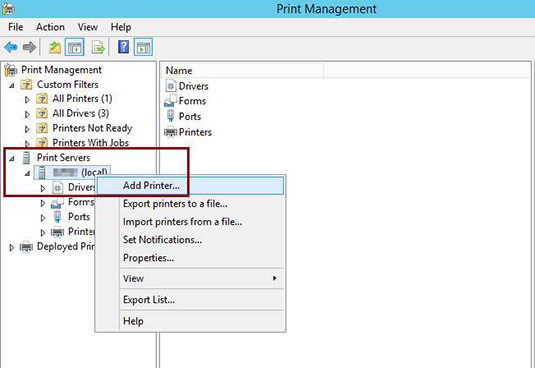Select the Custom Filters tree item
535x368 pixels.
68,84
